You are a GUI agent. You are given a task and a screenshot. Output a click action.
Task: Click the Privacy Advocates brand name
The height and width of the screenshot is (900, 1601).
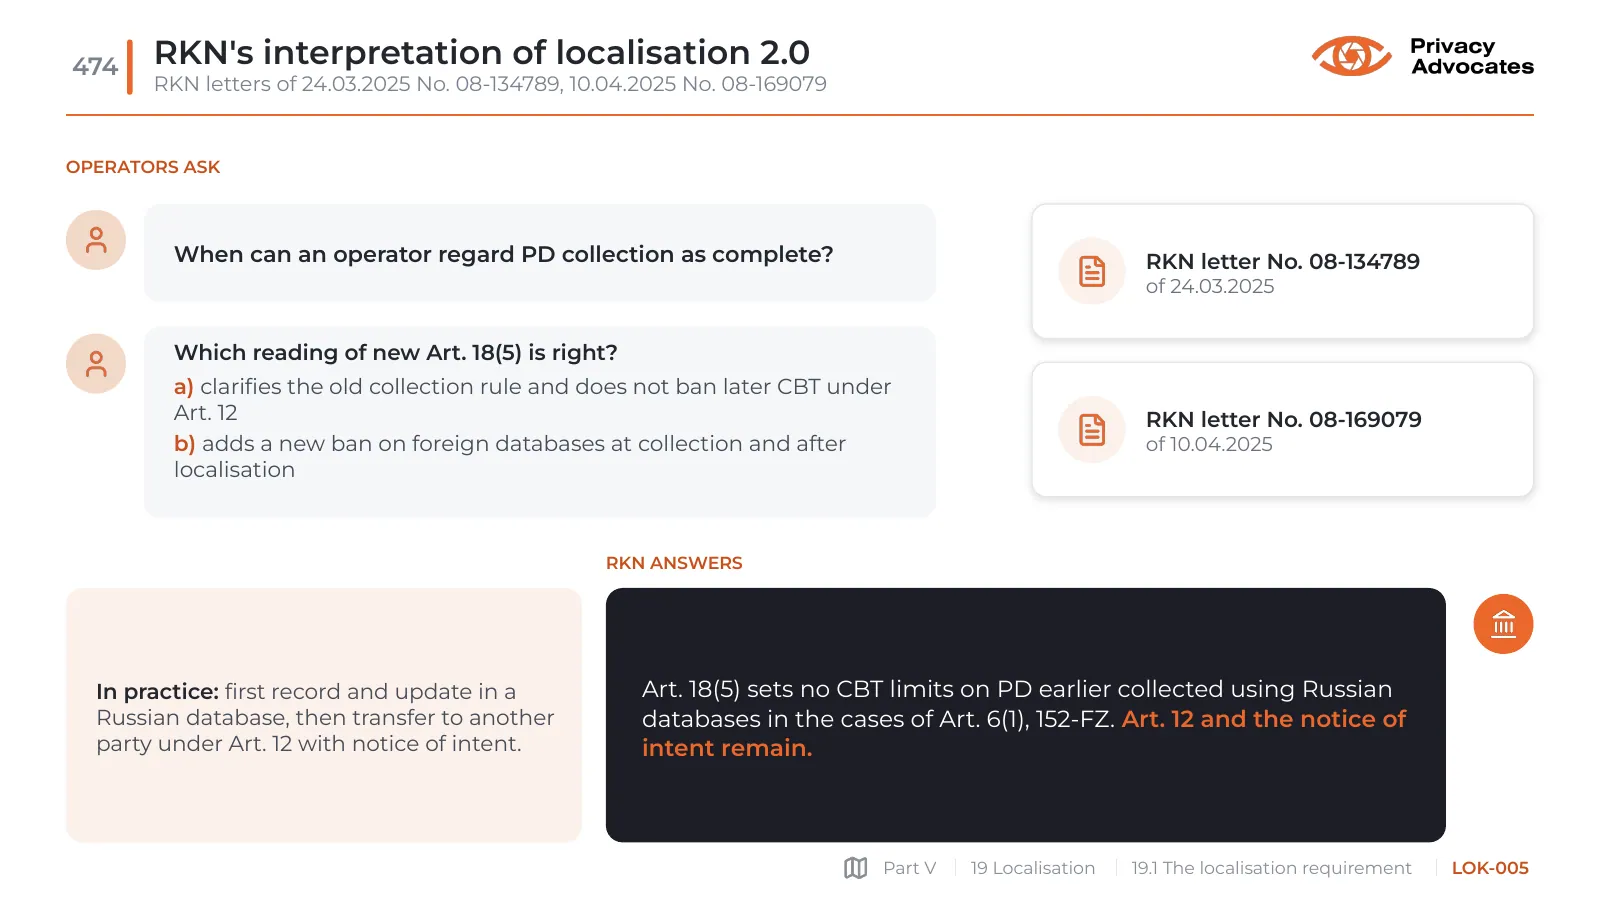click(x=1472, y=56)
